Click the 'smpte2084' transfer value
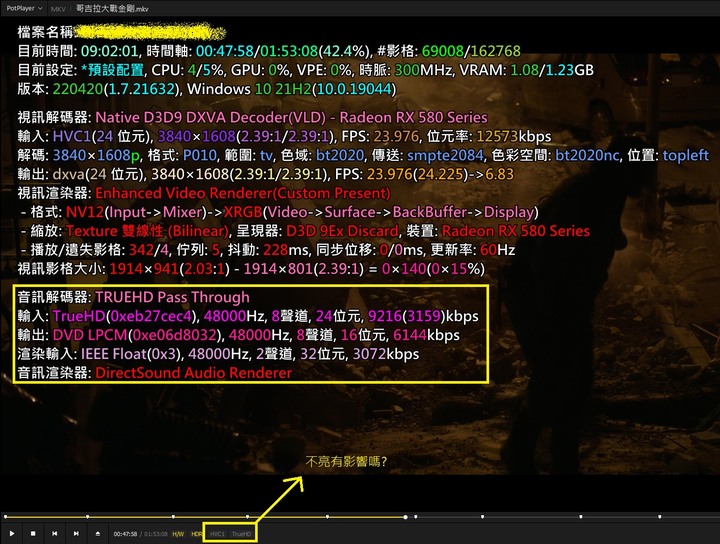 coord(445,155)
